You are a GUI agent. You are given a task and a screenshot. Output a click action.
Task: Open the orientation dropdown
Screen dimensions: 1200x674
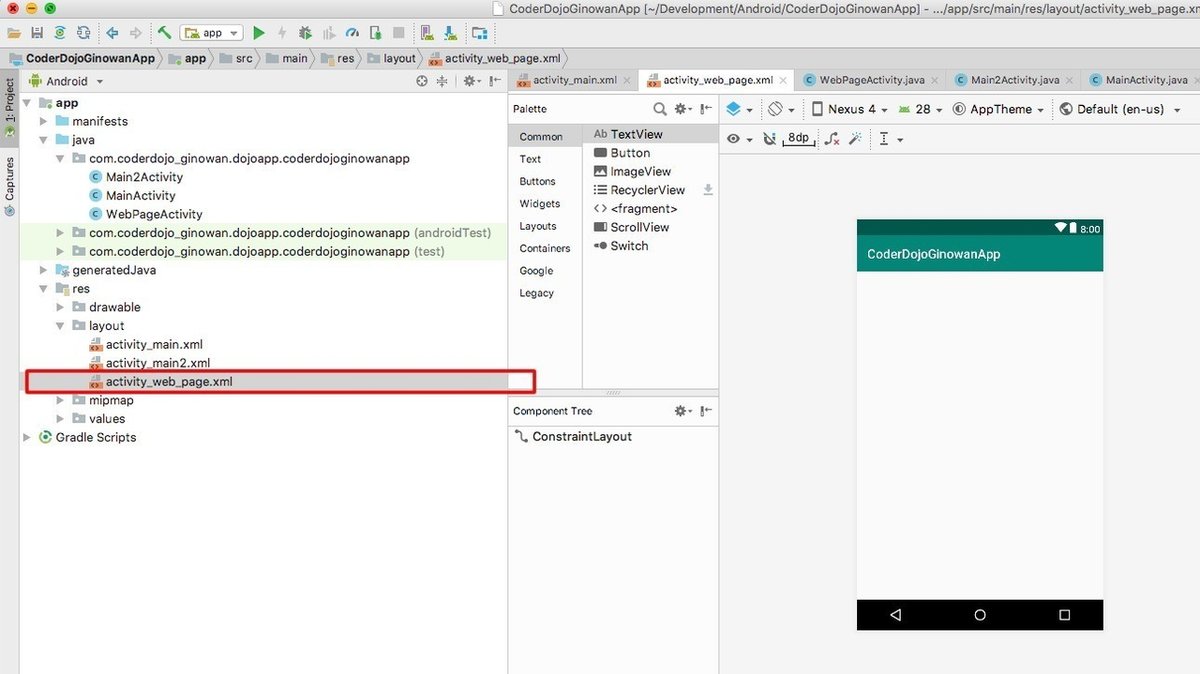pos(781,109)
